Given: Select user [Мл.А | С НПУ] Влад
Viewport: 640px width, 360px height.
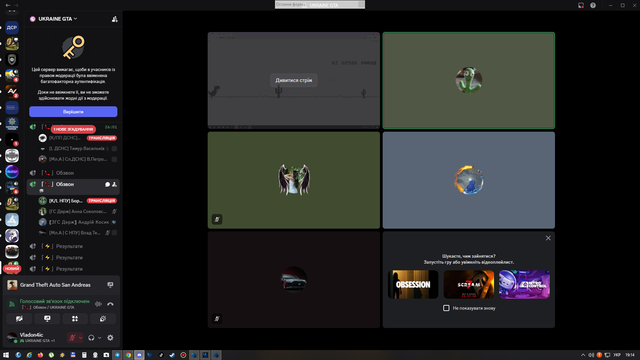Looking at the screenshot, I should tap(78, 233).
